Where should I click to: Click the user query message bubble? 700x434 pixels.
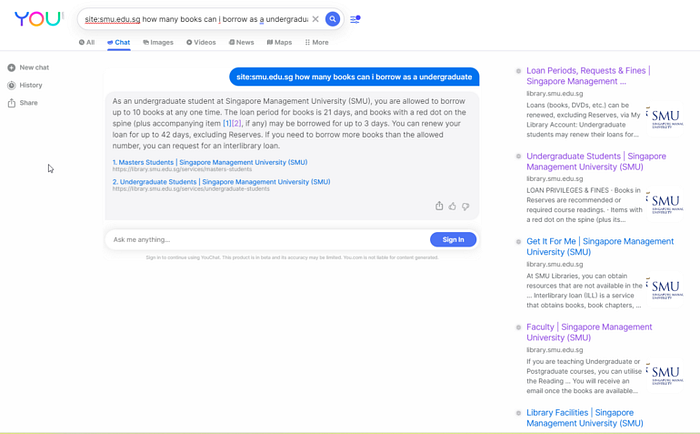click(354, 77)
